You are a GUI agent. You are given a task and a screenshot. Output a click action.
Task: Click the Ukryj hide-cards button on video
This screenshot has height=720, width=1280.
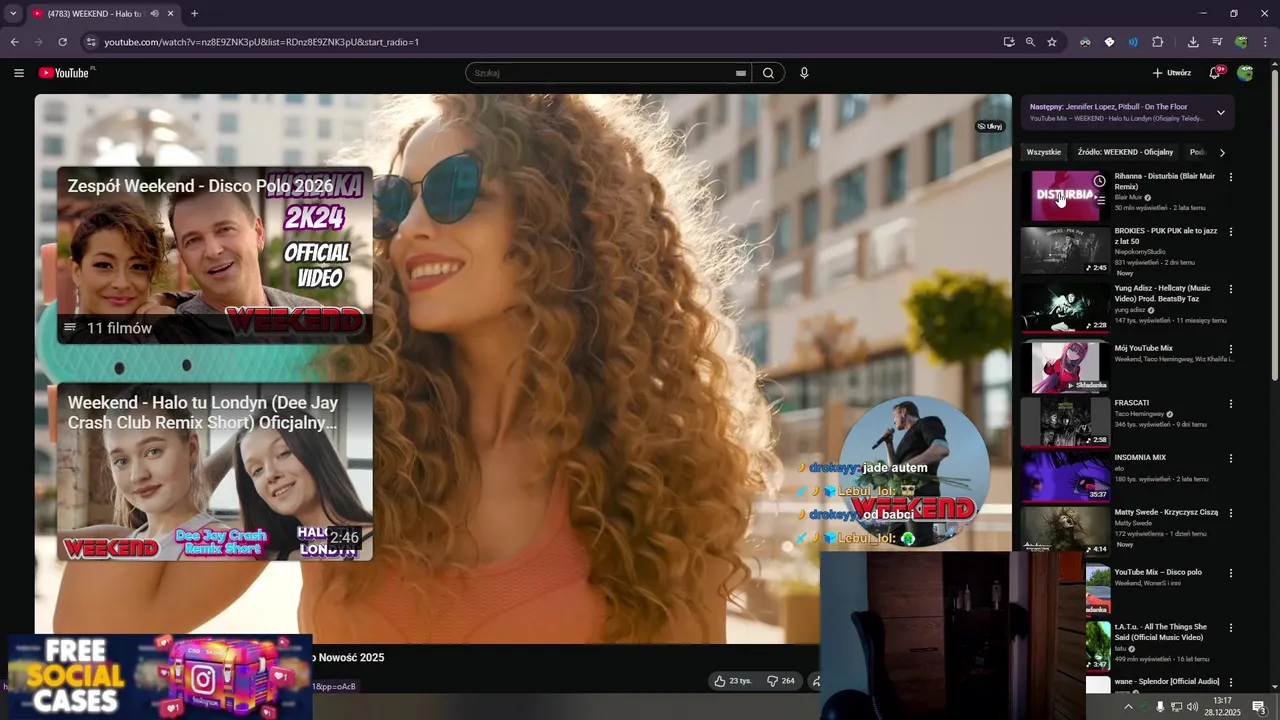pyautogui.click(x=990, y=126)
